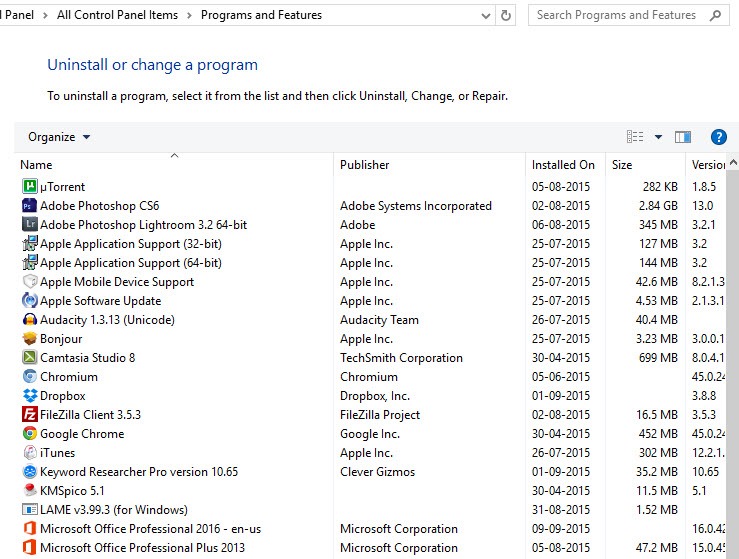Select the KMSpico 5.1 entry name
The width and height of the screenshot is (739, 559).
pos(72,491)
